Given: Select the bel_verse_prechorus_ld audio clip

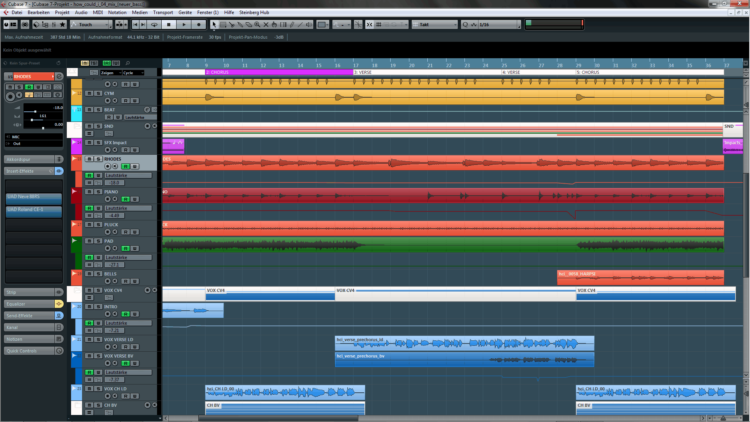Looking at the screenshot, I should (x=464, y=343).
